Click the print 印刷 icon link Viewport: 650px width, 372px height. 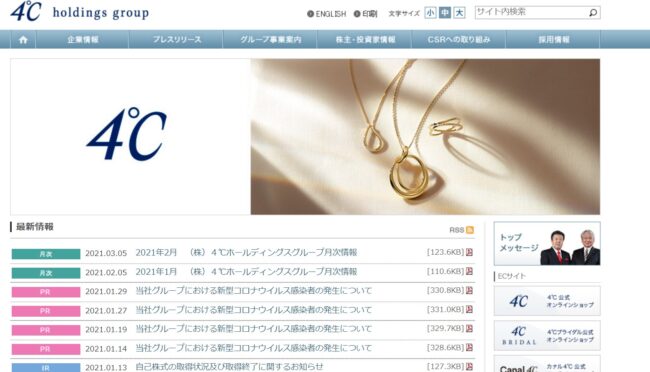tap(365, 14)
